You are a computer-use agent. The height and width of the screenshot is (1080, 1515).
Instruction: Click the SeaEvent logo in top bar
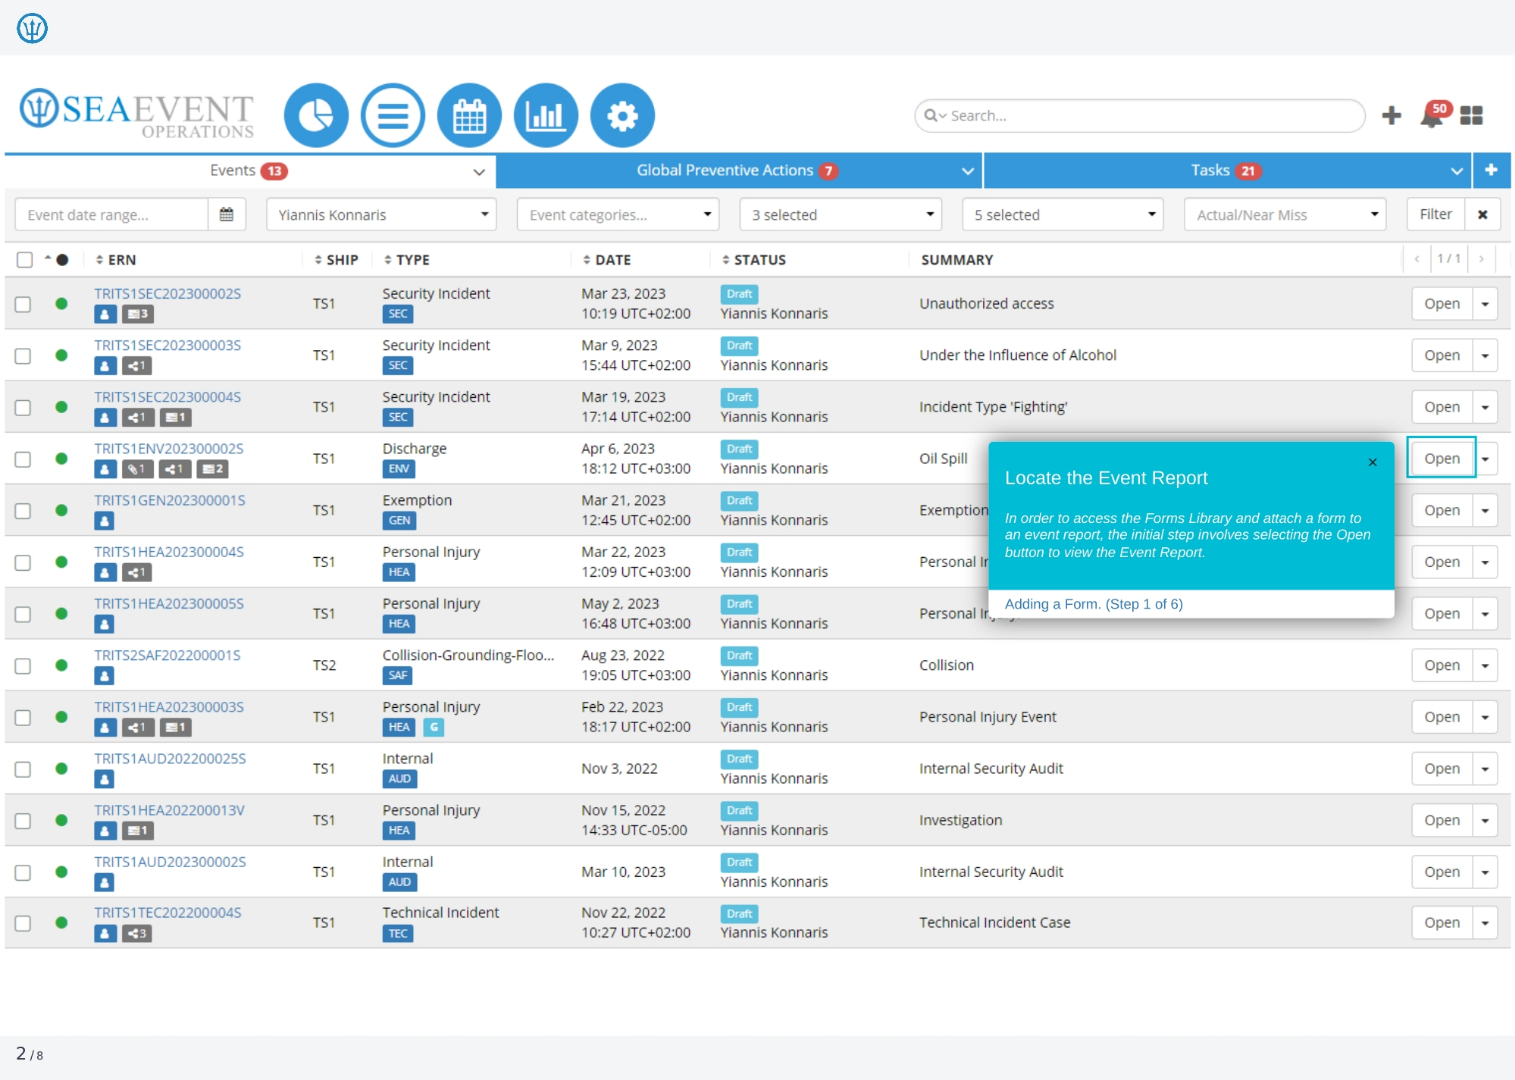[32, 28]
